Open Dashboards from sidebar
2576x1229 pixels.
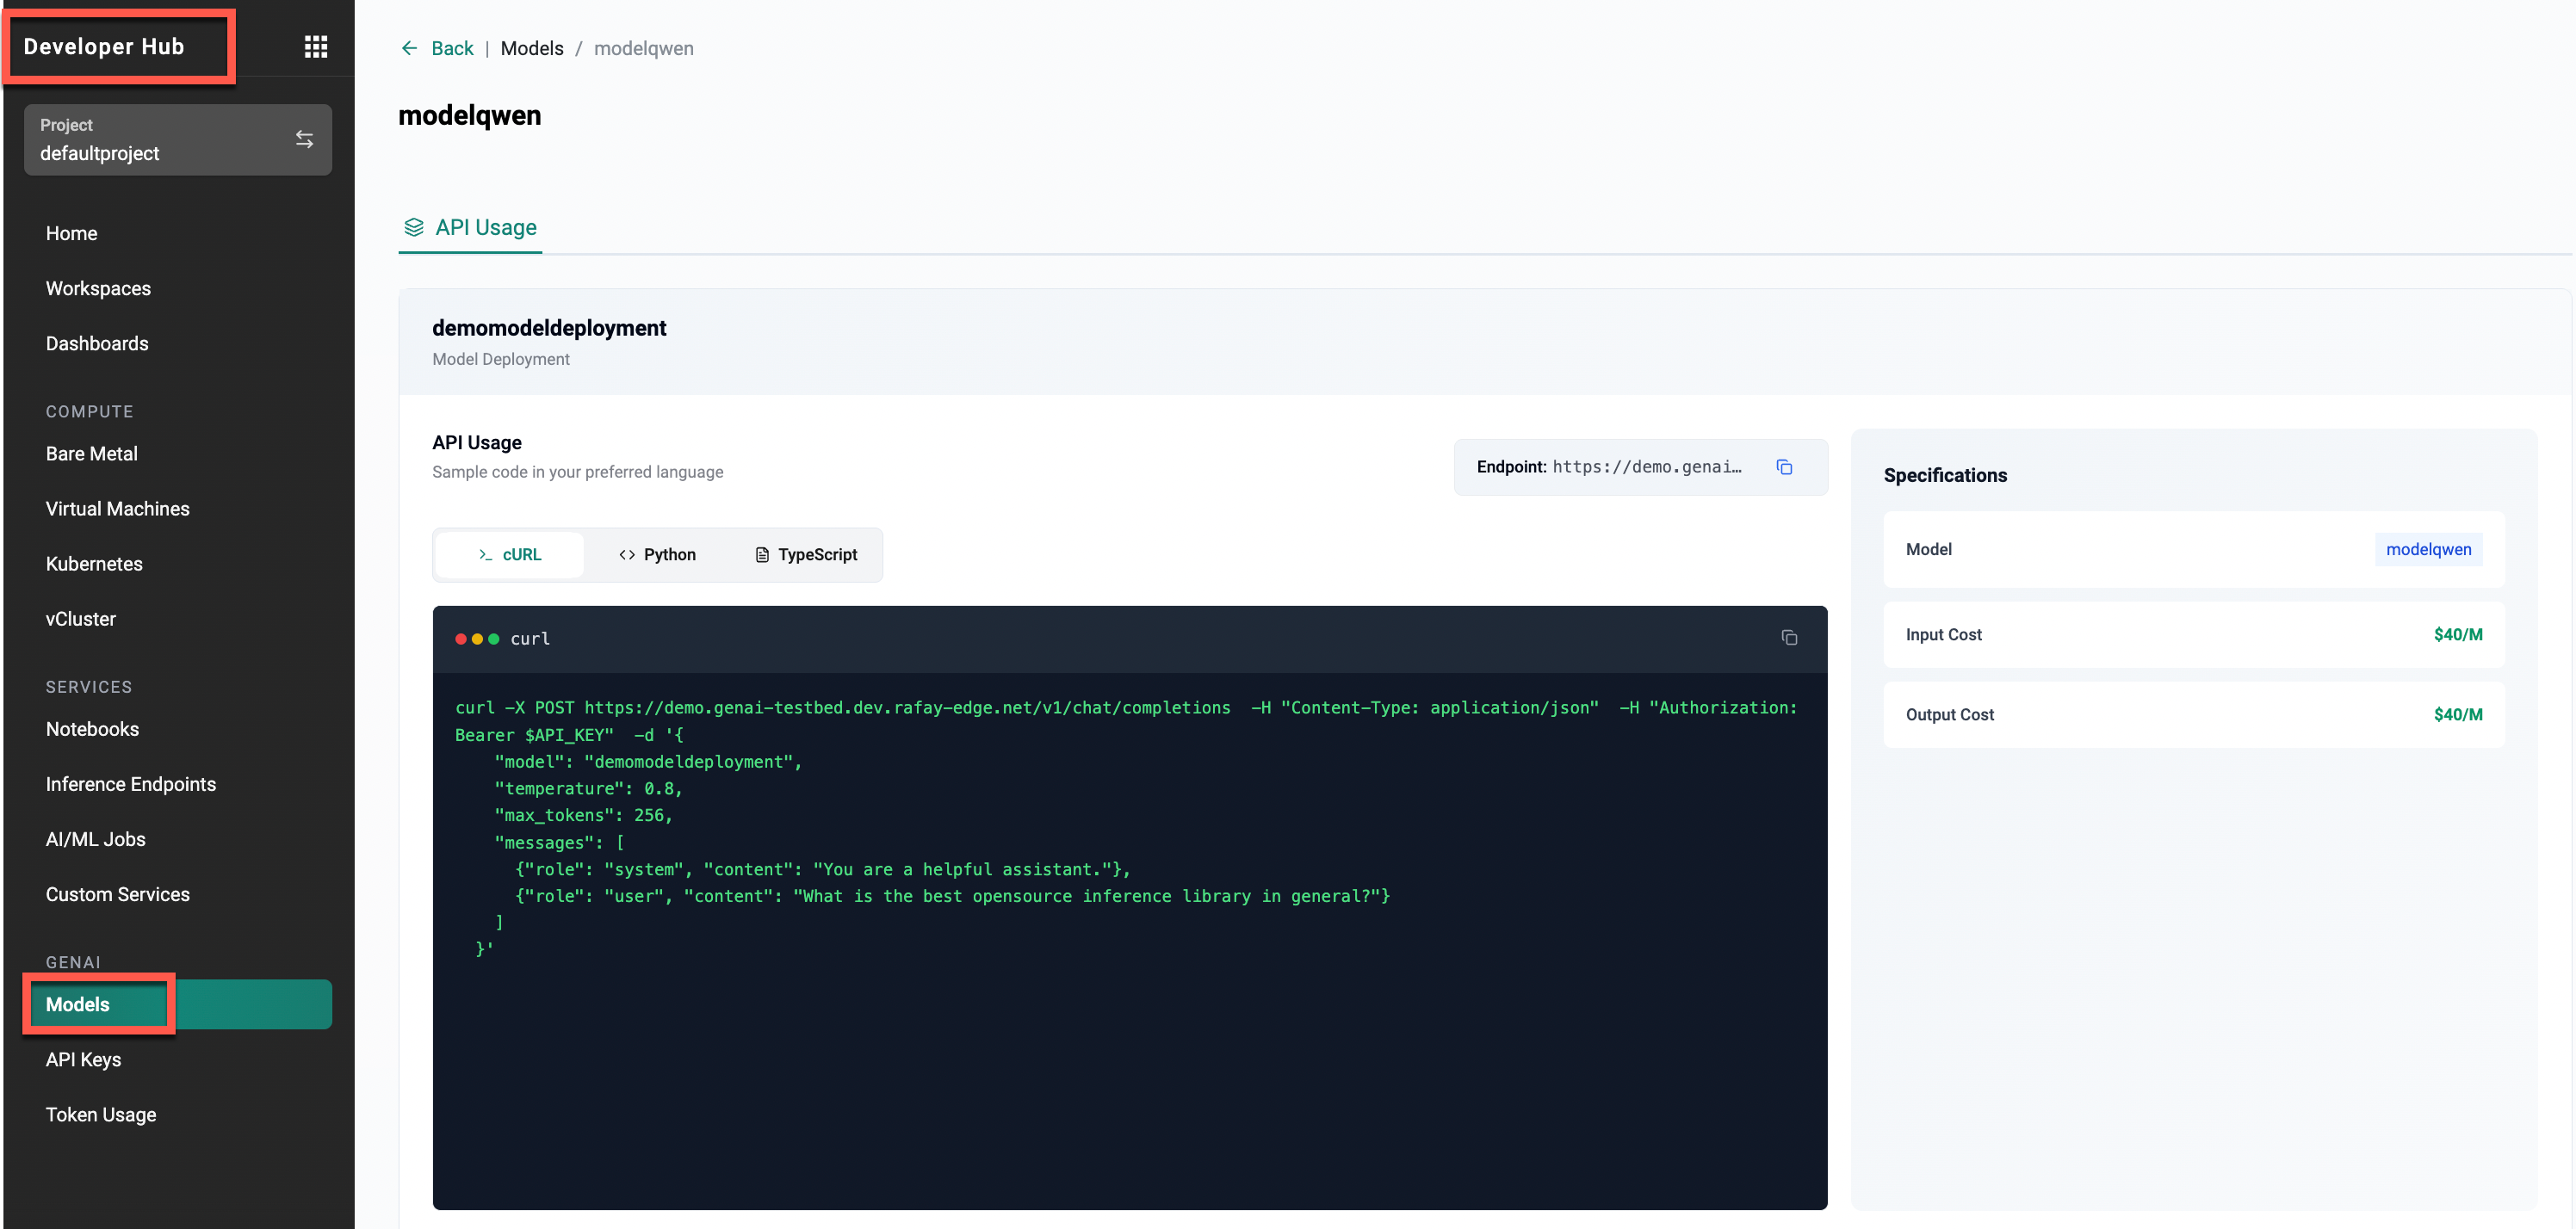(x=97, y=343)
